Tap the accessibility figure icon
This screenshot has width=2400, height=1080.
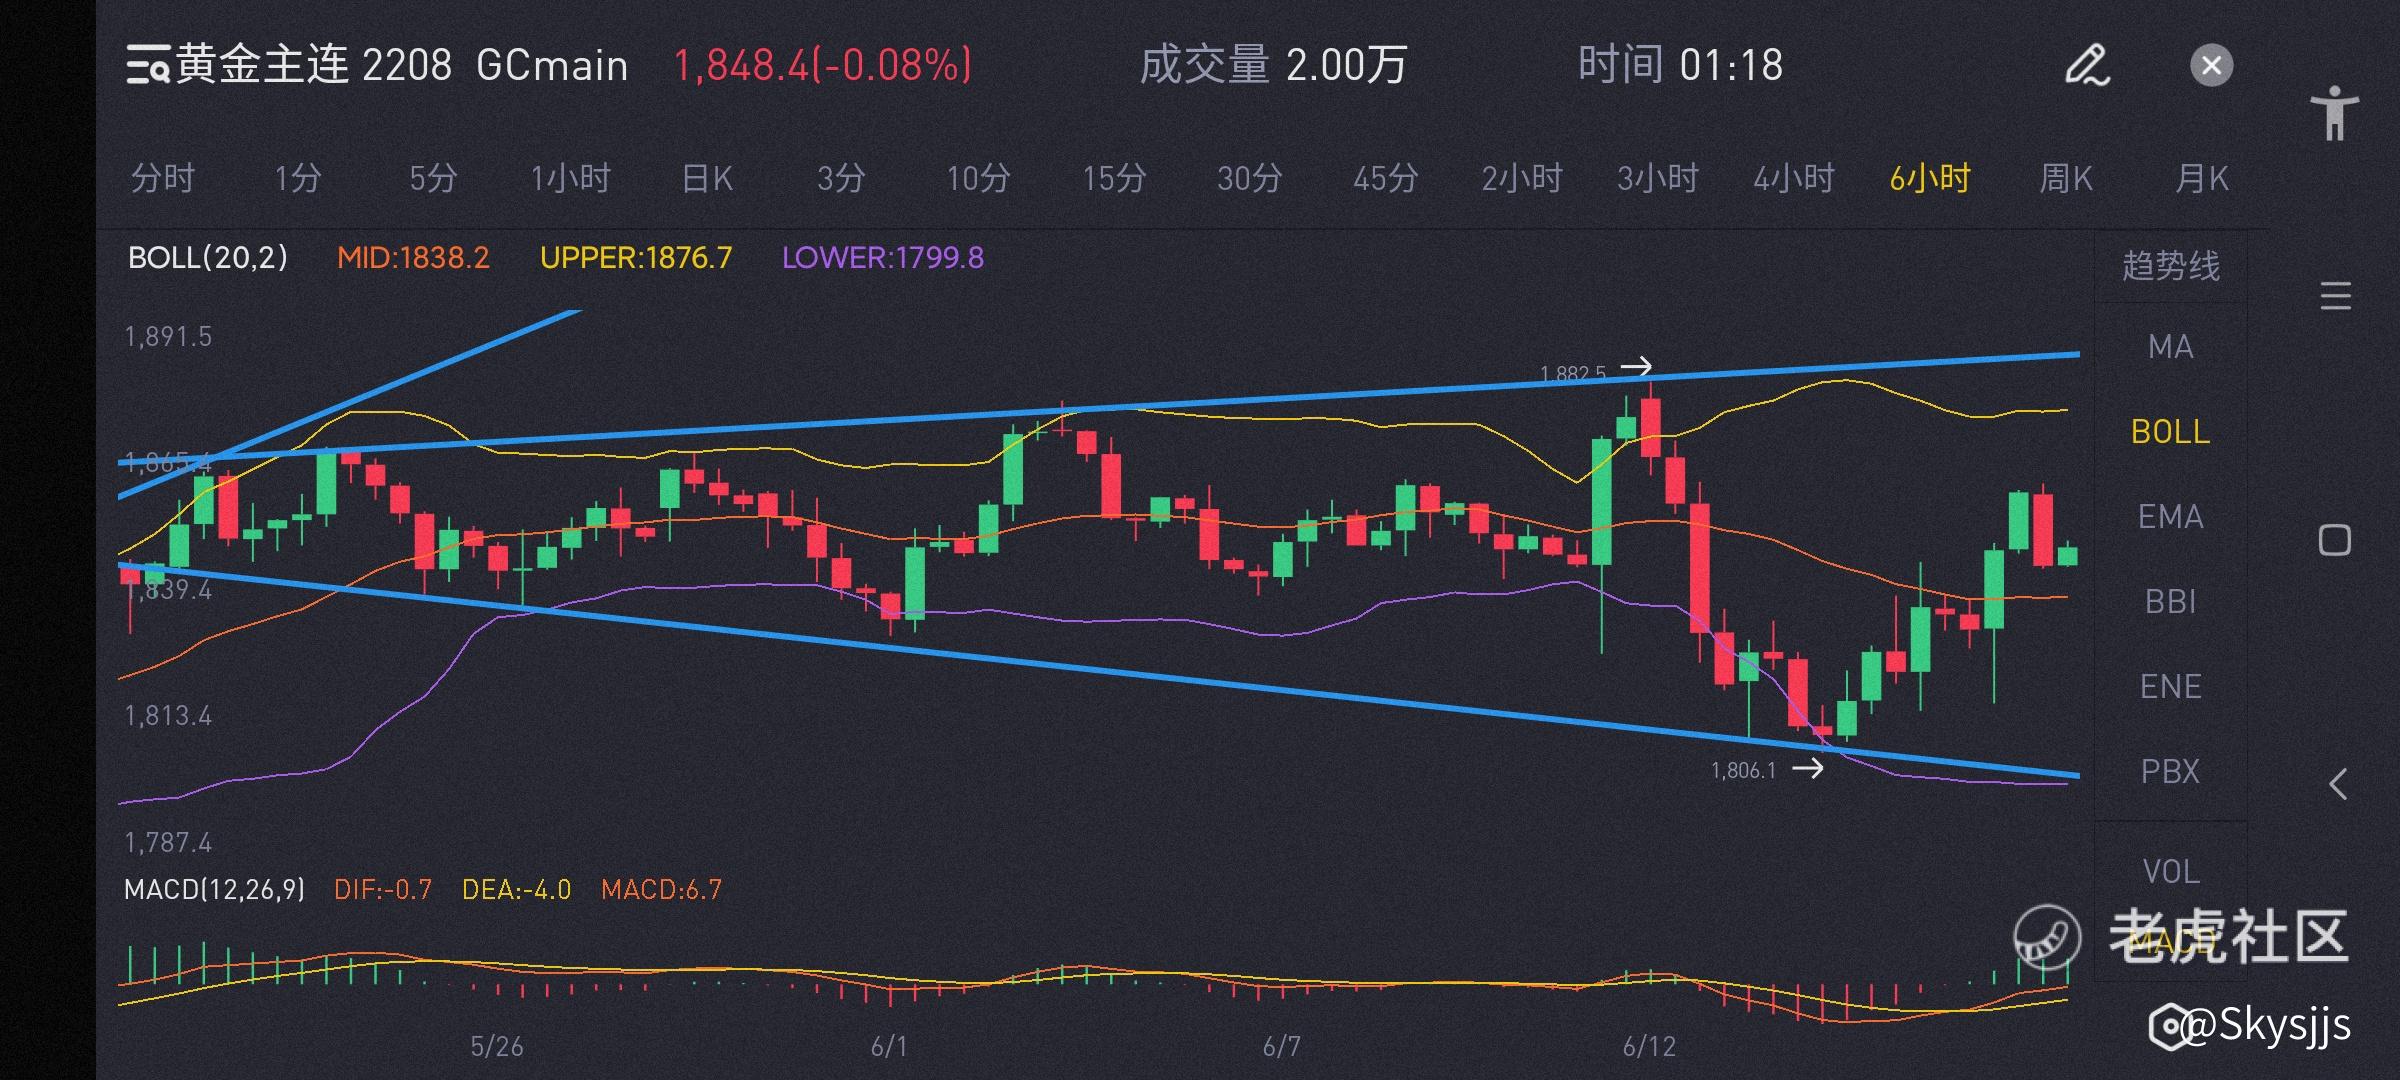point(2335,113)
